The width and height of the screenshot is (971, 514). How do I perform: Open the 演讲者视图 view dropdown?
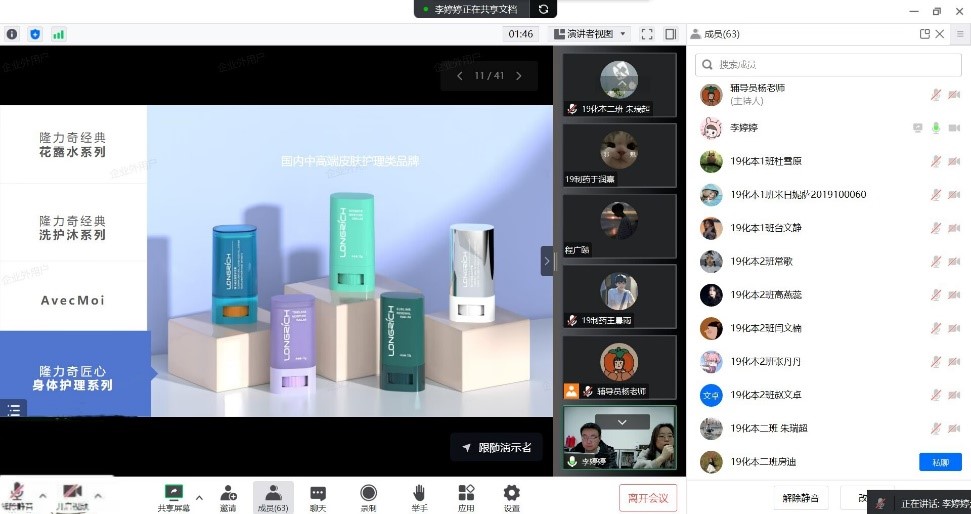[590, 34]
